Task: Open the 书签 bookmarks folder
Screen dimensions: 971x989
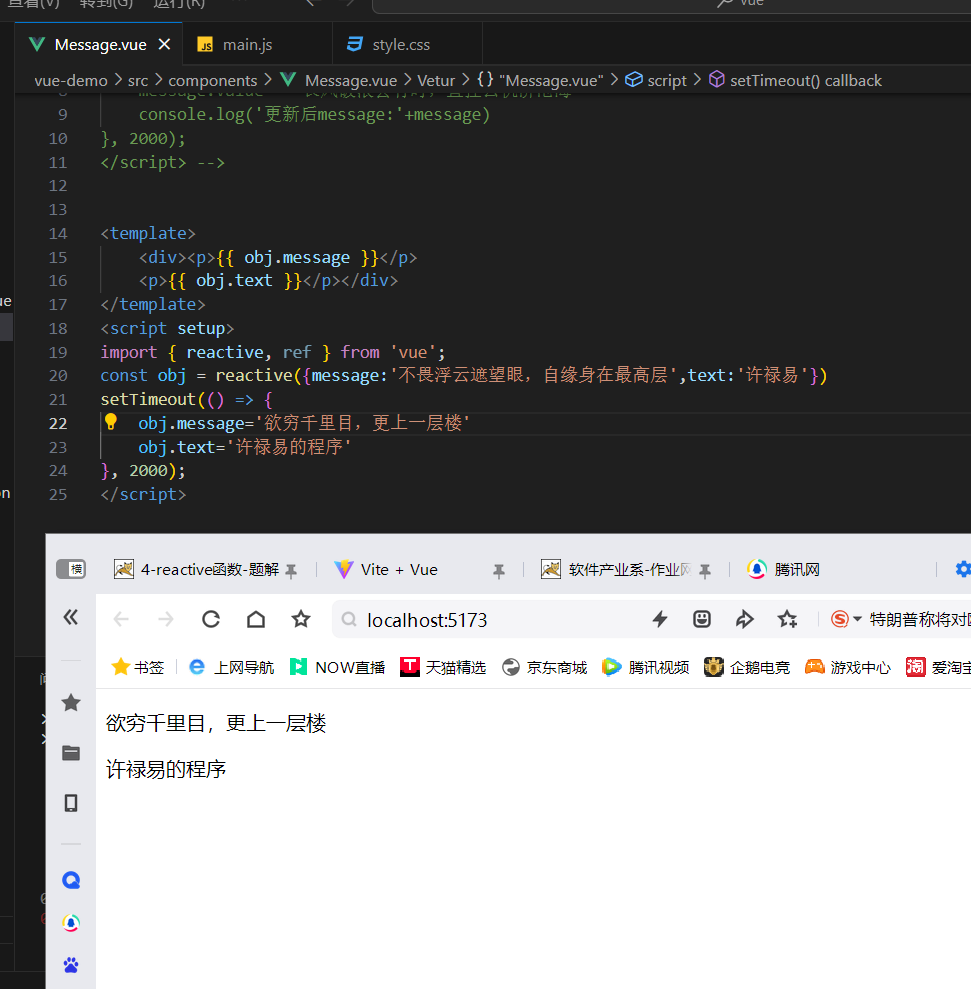Action: [138, 667]
